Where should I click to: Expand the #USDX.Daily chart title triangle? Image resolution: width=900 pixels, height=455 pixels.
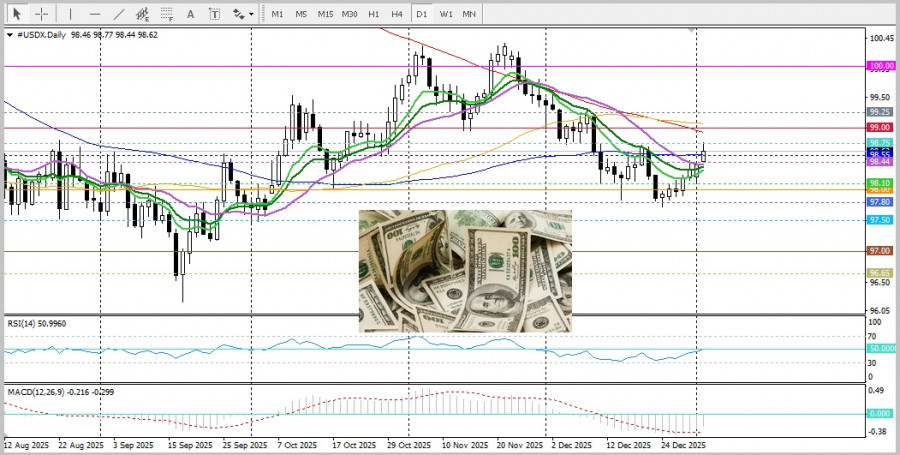(x=9, y=35)
